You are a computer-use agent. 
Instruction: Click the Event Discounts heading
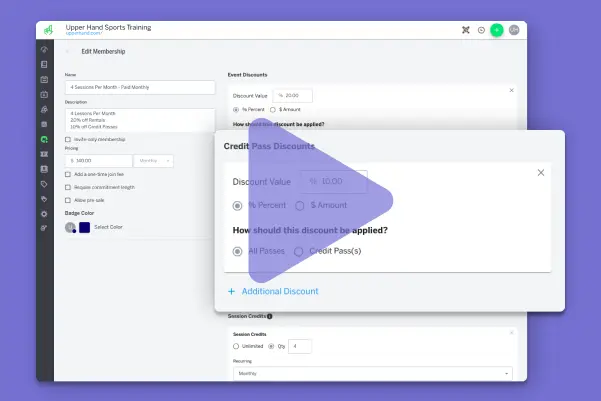(247, 75)
